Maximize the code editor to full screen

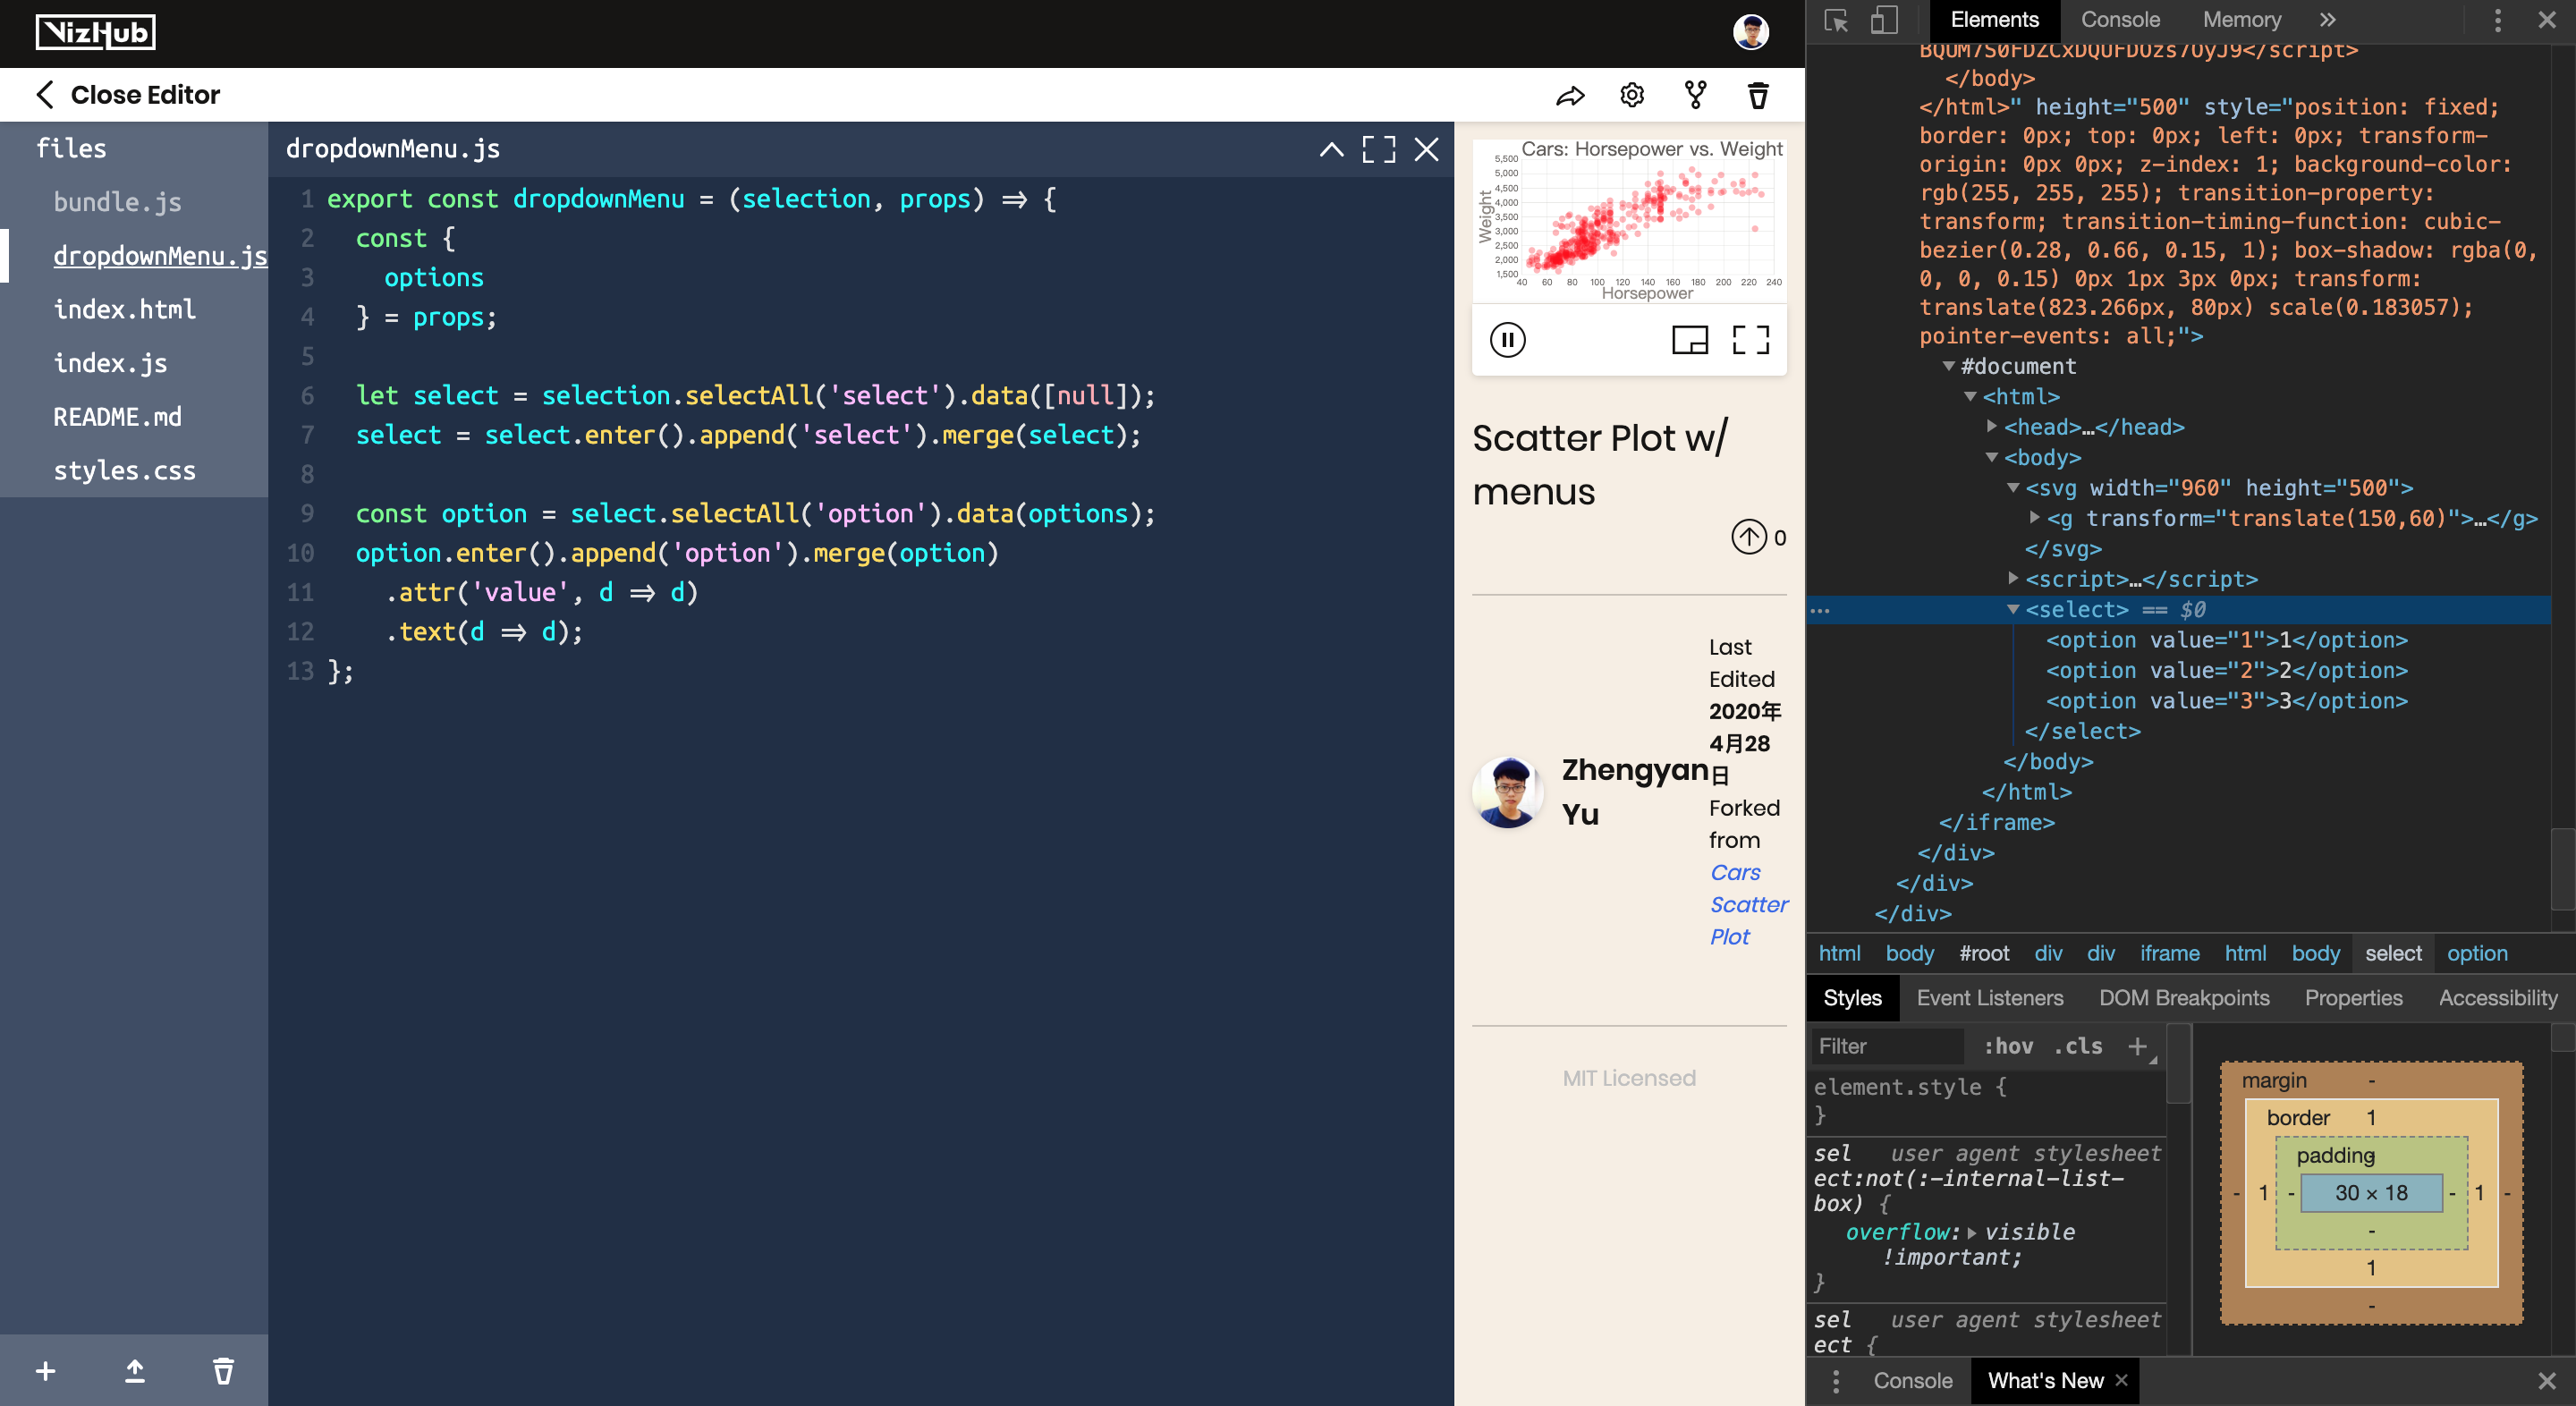[x=1379, y=150]
